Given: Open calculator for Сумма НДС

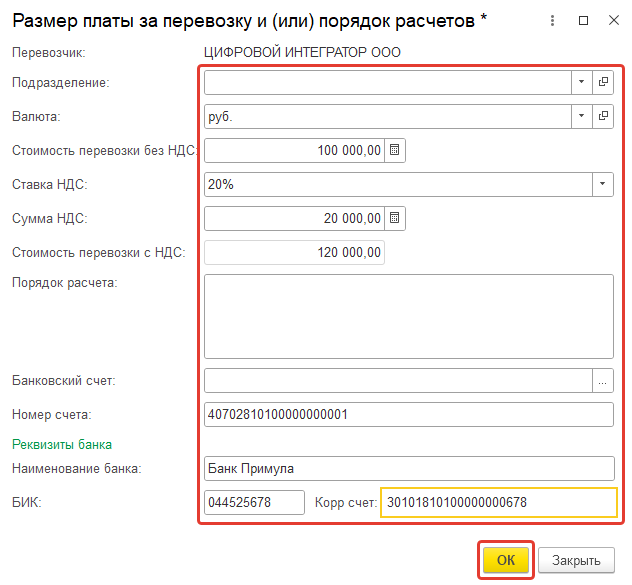Looking at the screenshot, I should coord(395,218).
